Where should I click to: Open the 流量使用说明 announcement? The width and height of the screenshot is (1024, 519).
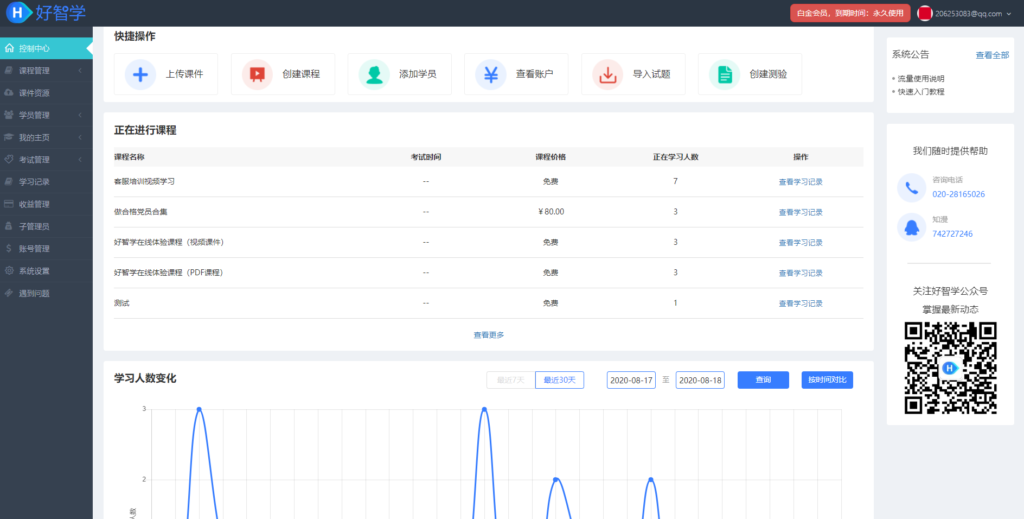[921, 78]
